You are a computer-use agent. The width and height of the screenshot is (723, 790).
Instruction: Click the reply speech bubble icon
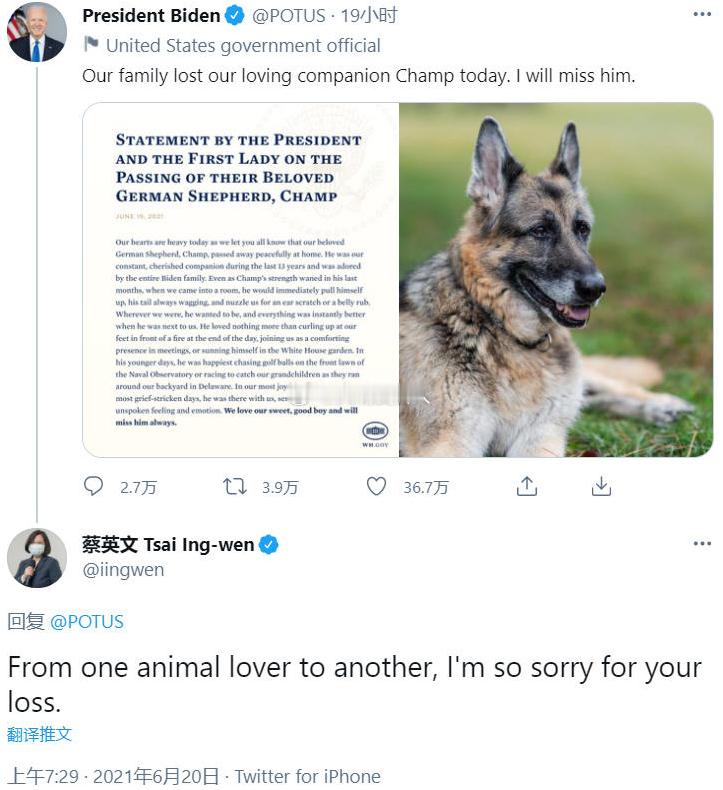94,486
